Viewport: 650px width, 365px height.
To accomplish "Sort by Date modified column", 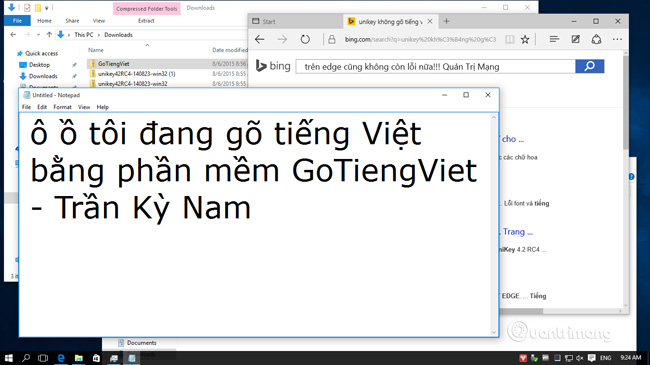I will [x=230, y=50].
